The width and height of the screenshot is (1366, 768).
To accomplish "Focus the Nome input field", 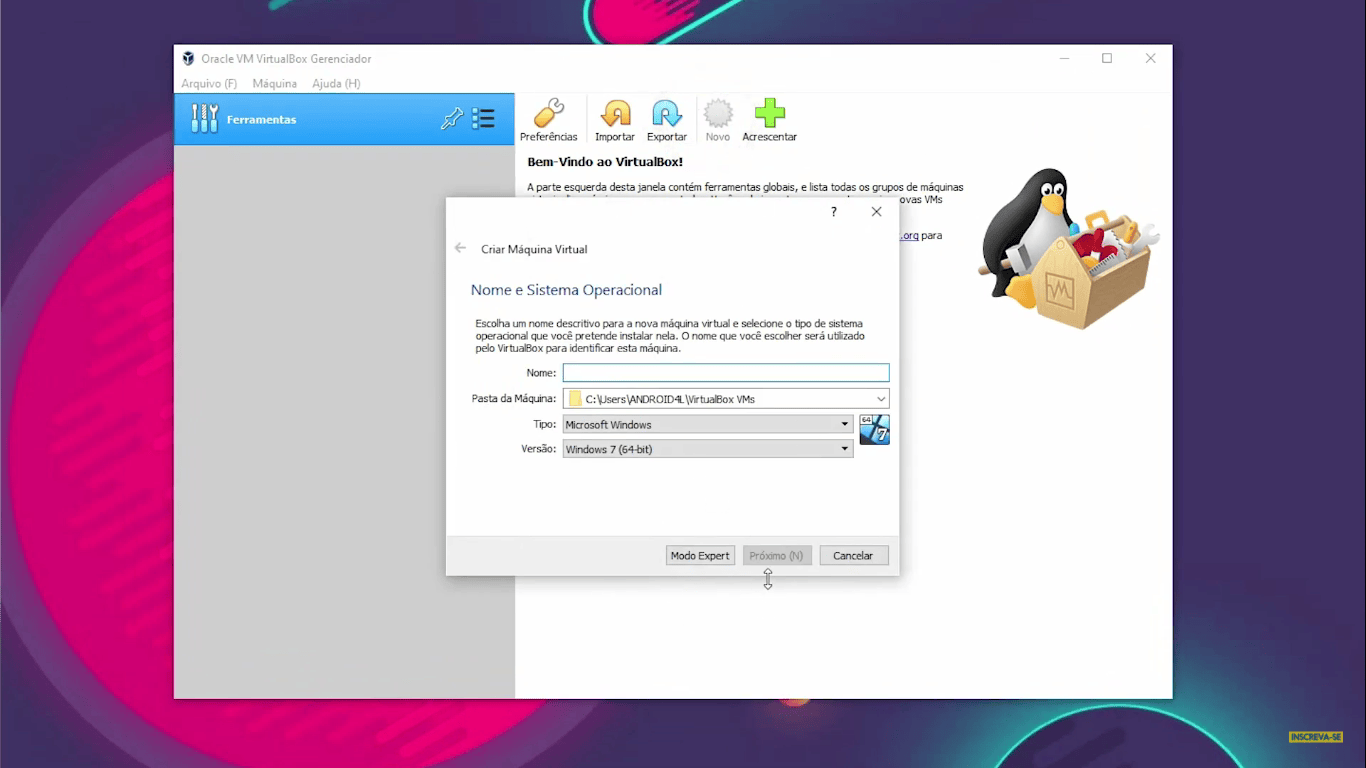I will pos(726,373).
